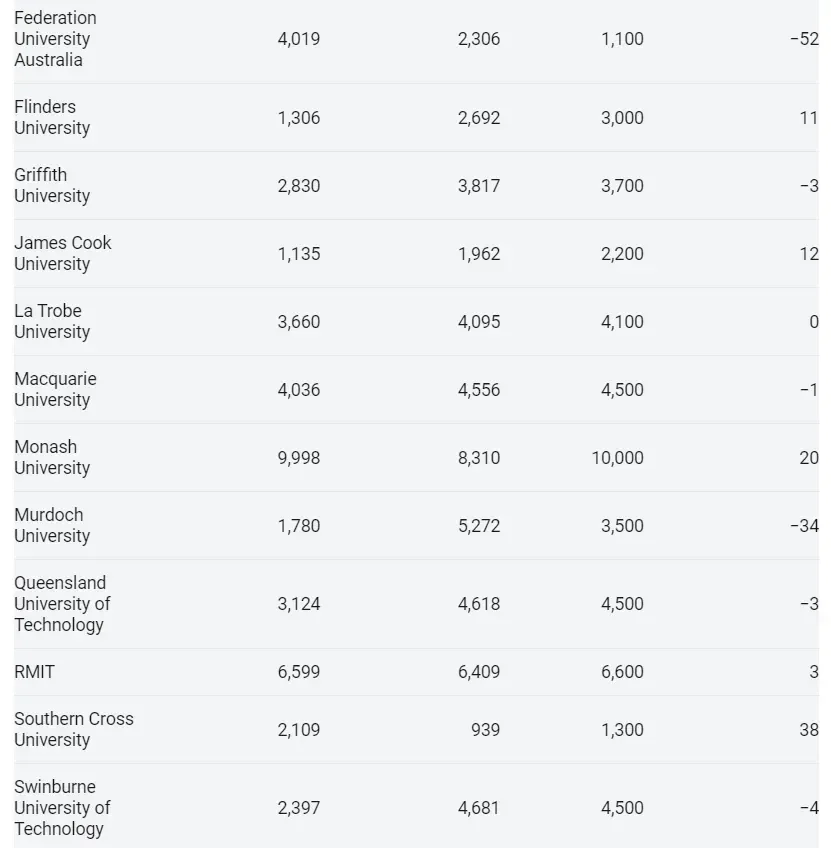
Task: Select Monash University value 10,000
Action: [617, 458]
